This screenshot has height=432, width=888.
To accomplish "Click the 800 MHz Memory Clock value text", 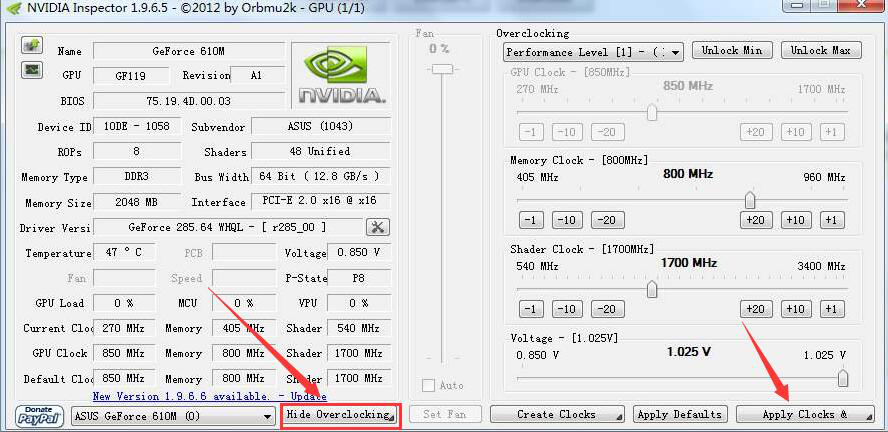I will tap(688, 174).
